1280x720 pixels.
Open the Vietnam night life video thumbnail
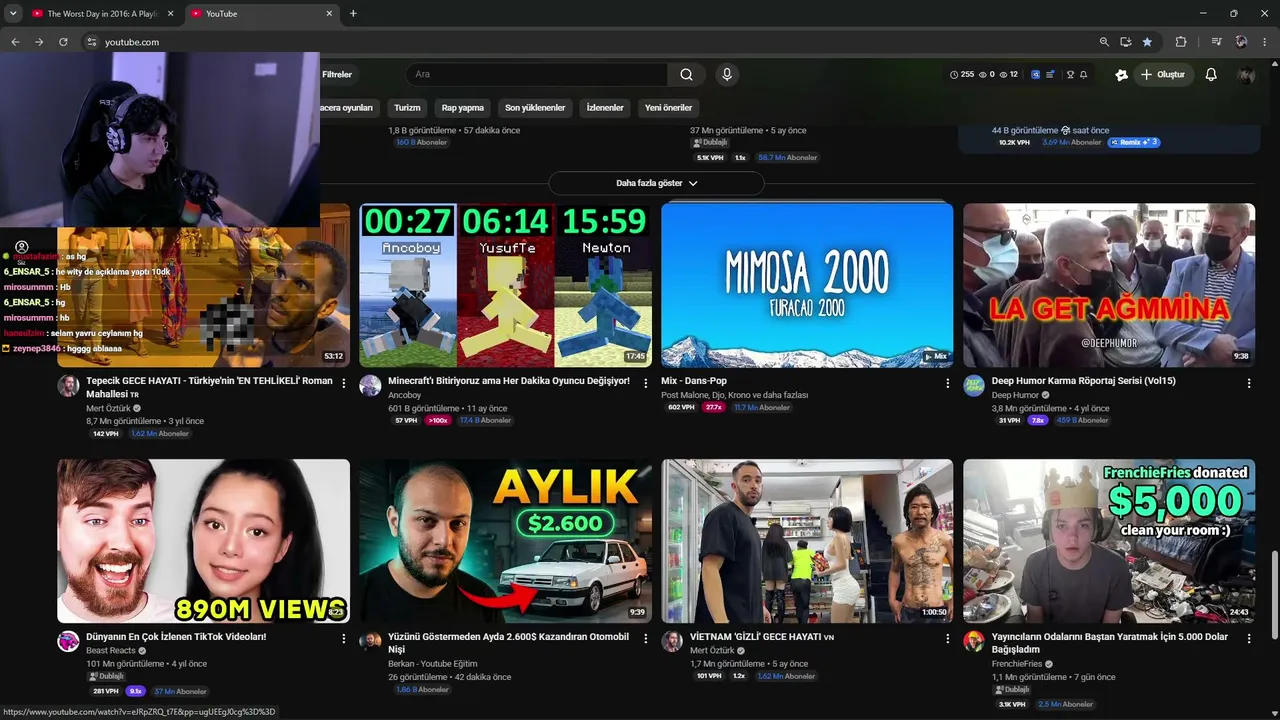click(x=807, y=541)
